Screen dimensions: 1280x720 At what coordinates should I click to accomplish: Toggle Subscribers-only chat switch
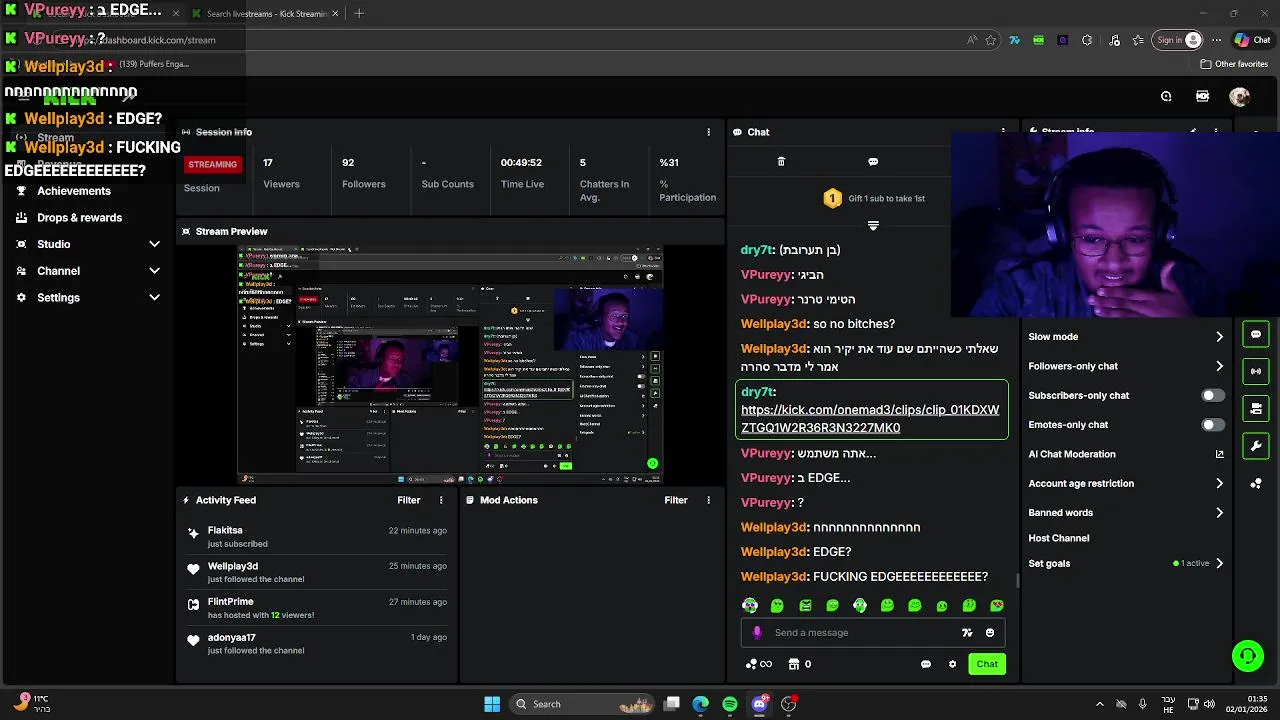coord(1212,395)
